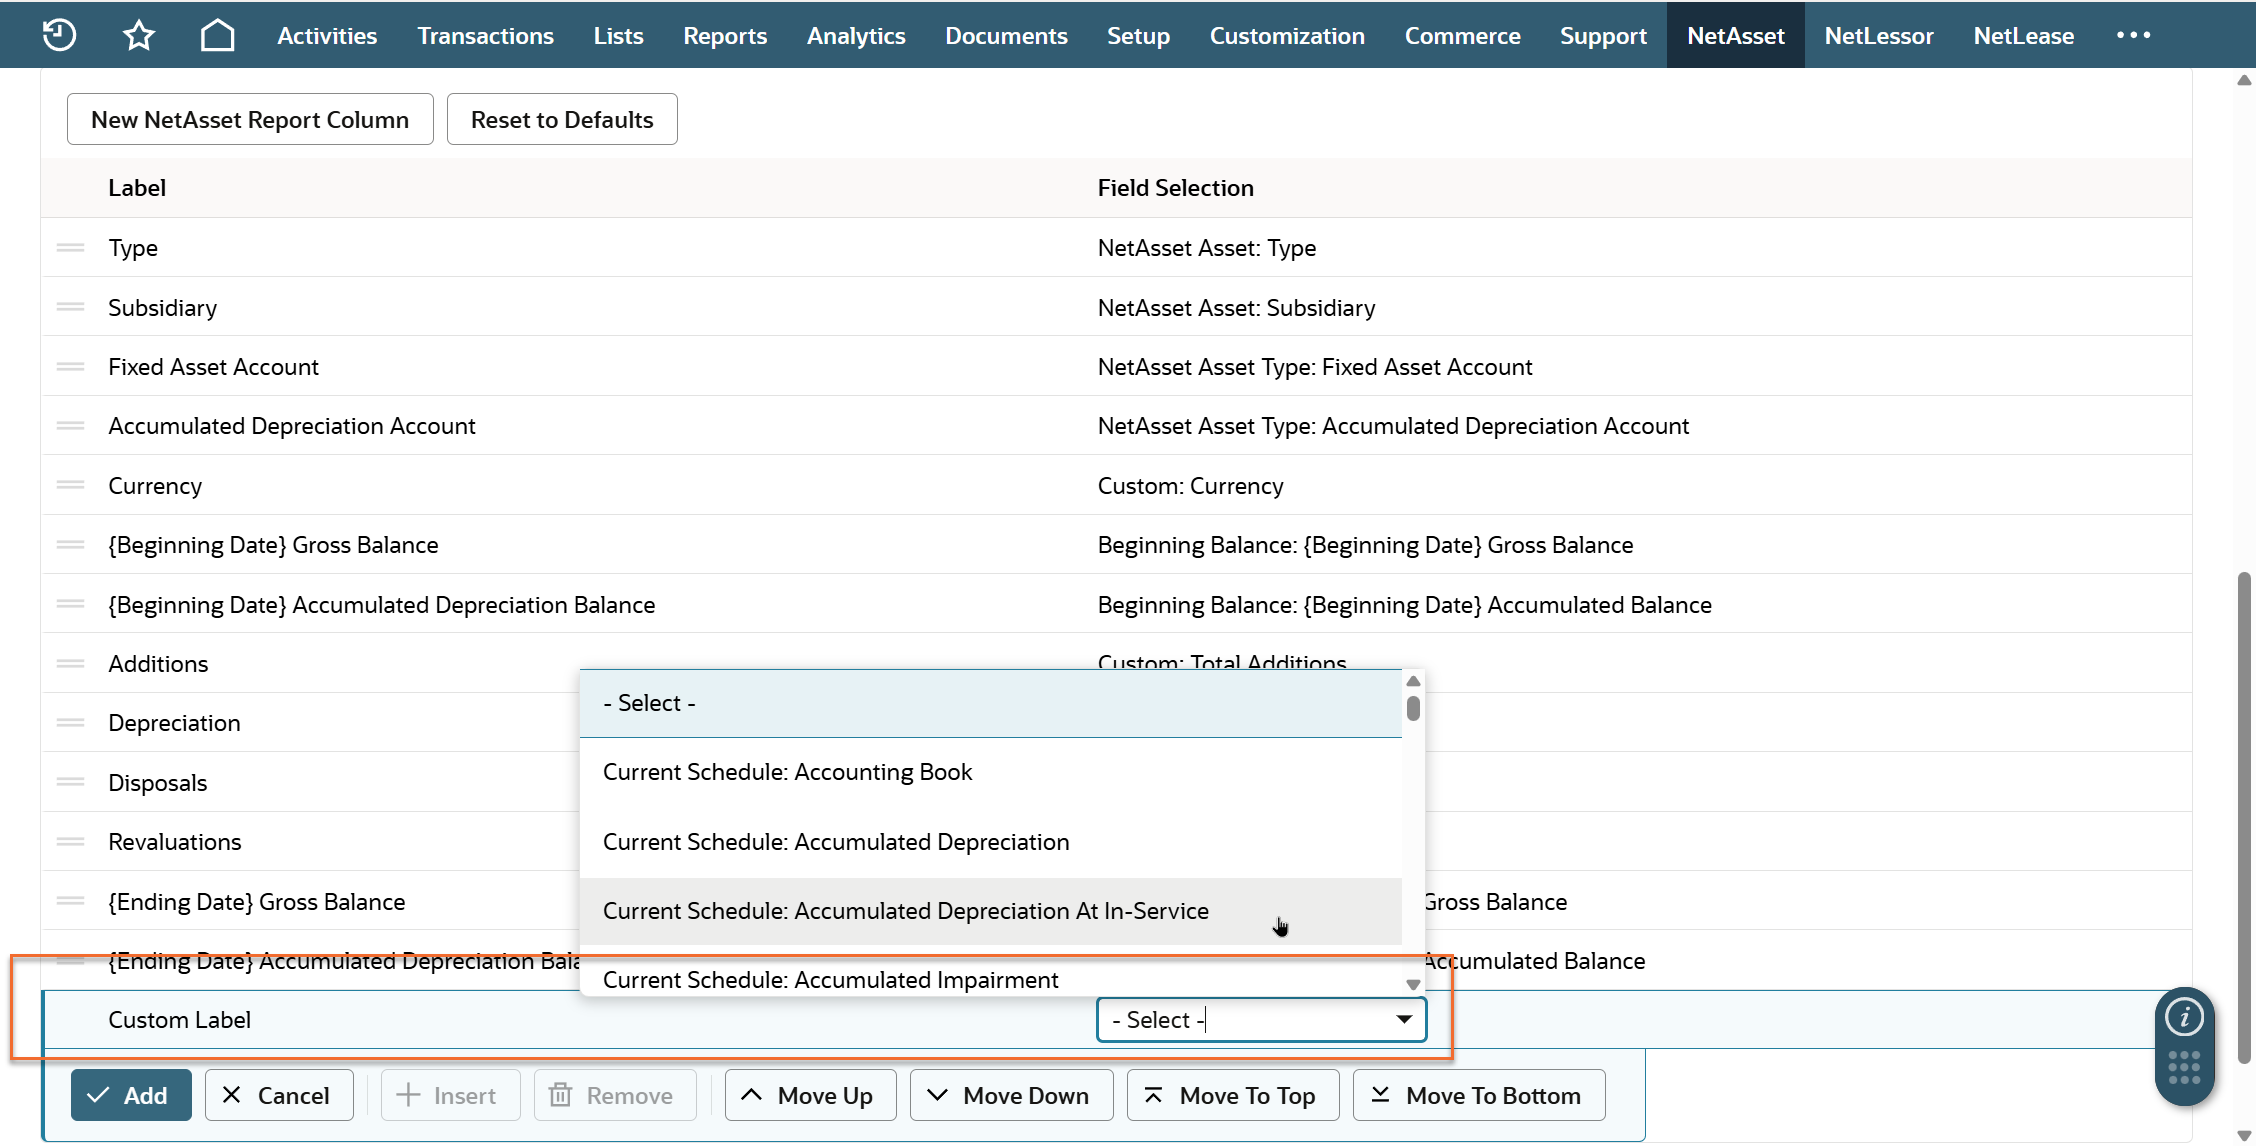Grab the drag handle for Type row
Viewport: 2256px width, 1146px height.
click(70, 247)
